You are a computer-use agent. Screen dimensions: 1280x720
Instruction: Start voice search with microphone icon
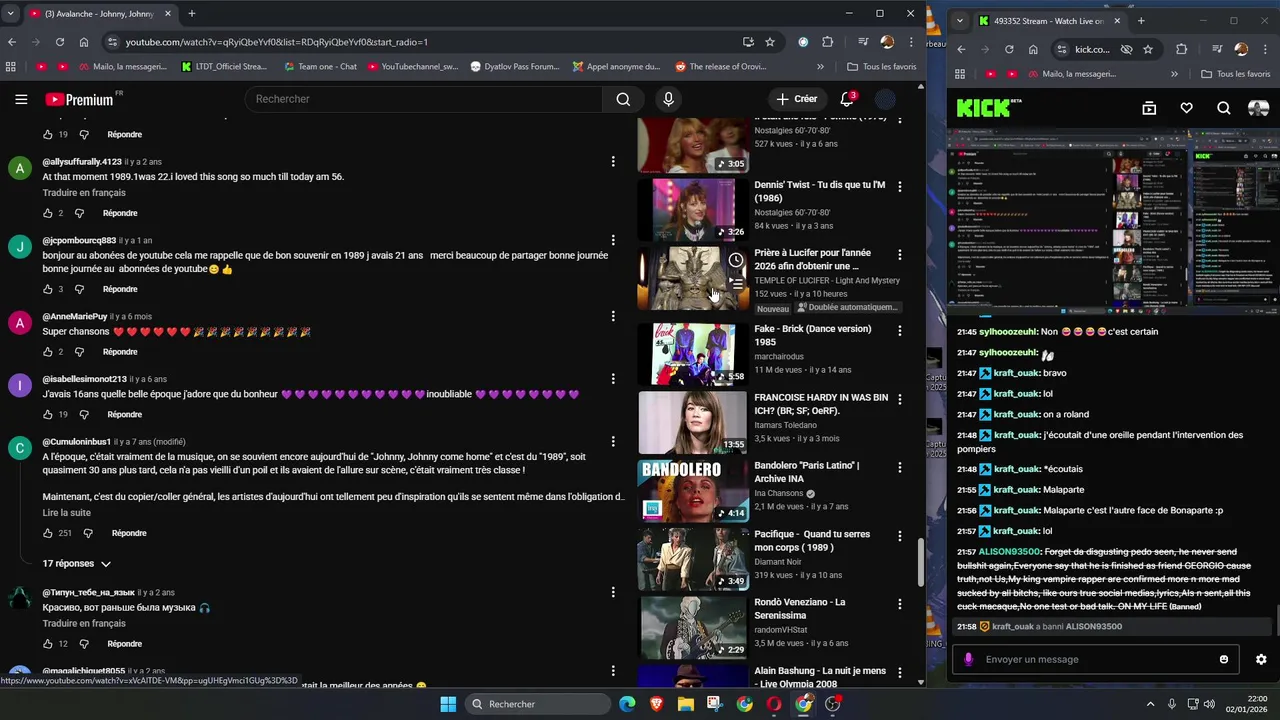(669, 99)
